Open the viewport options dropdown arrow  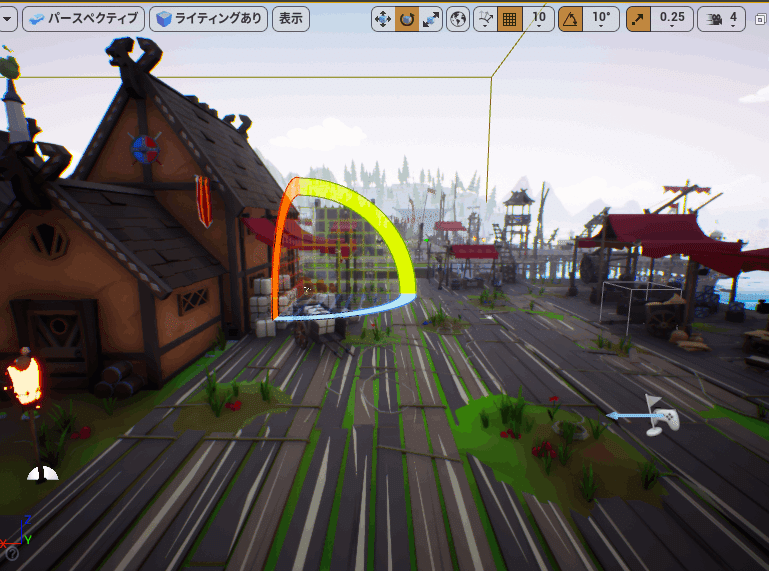tap(7, 19)
